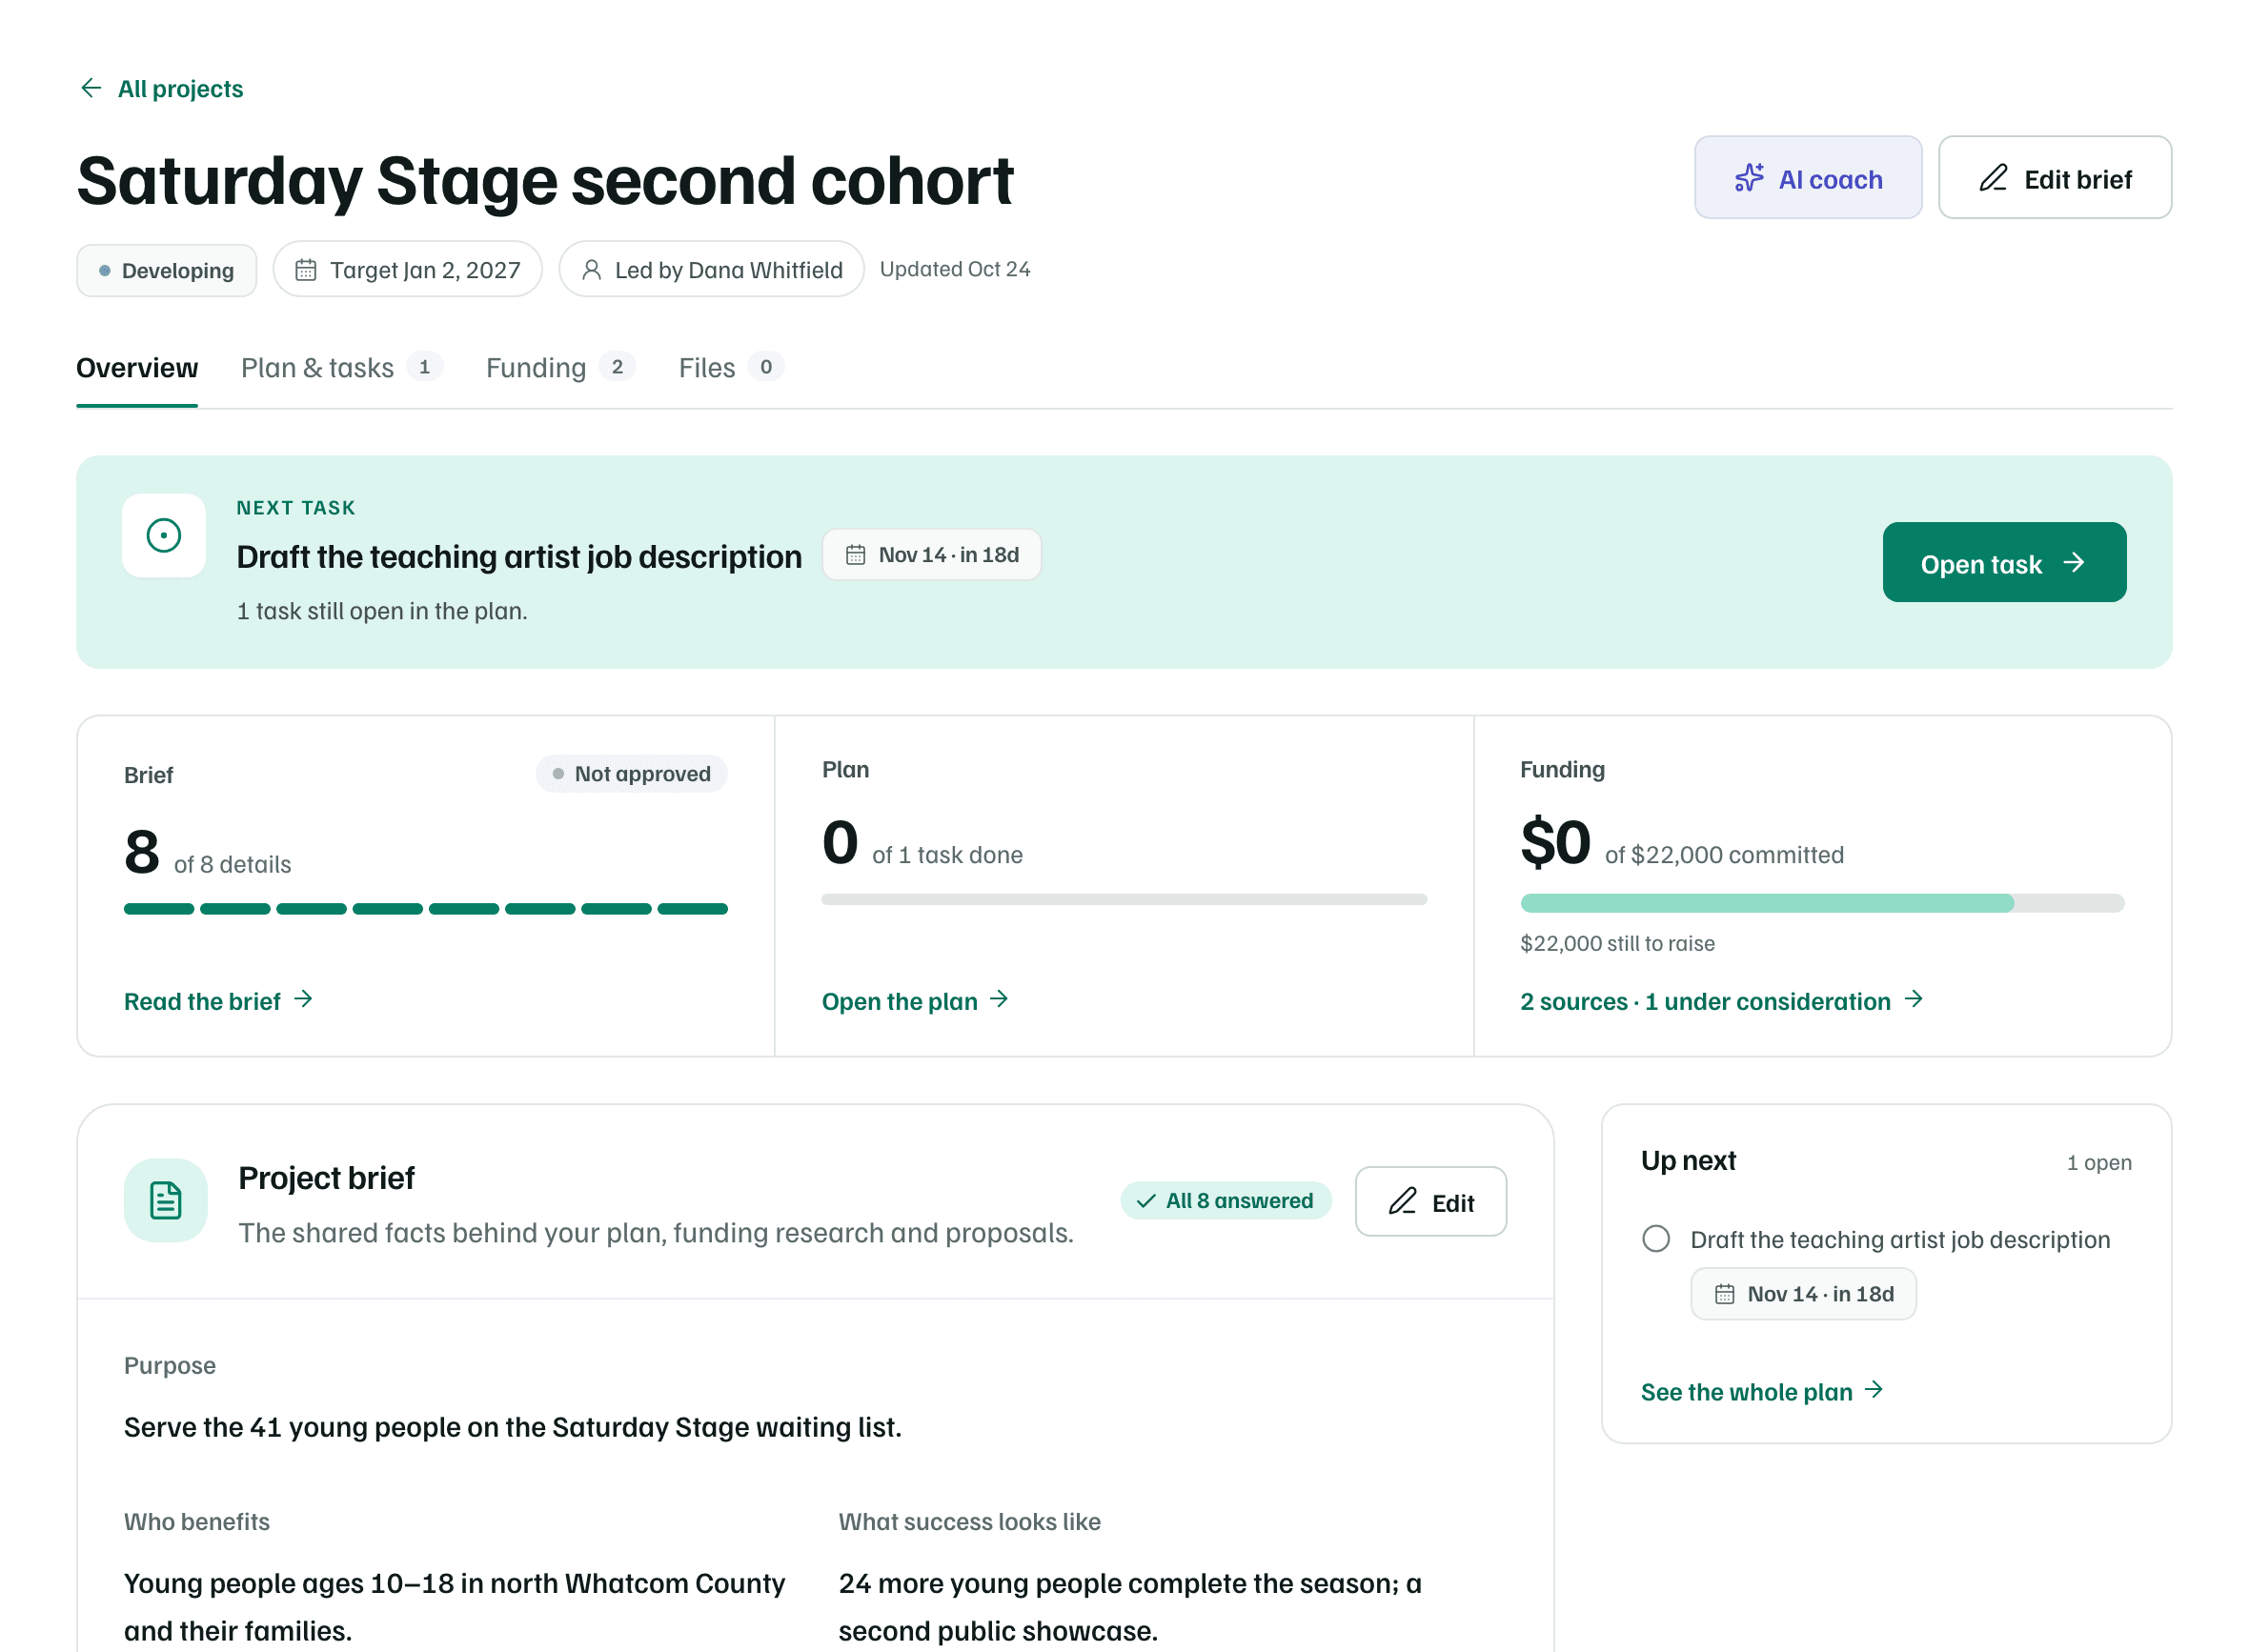Click the checkmark icon in All 8 answered
This screenshot has height=1652, width=2249.
[x=1146, y=1200]
